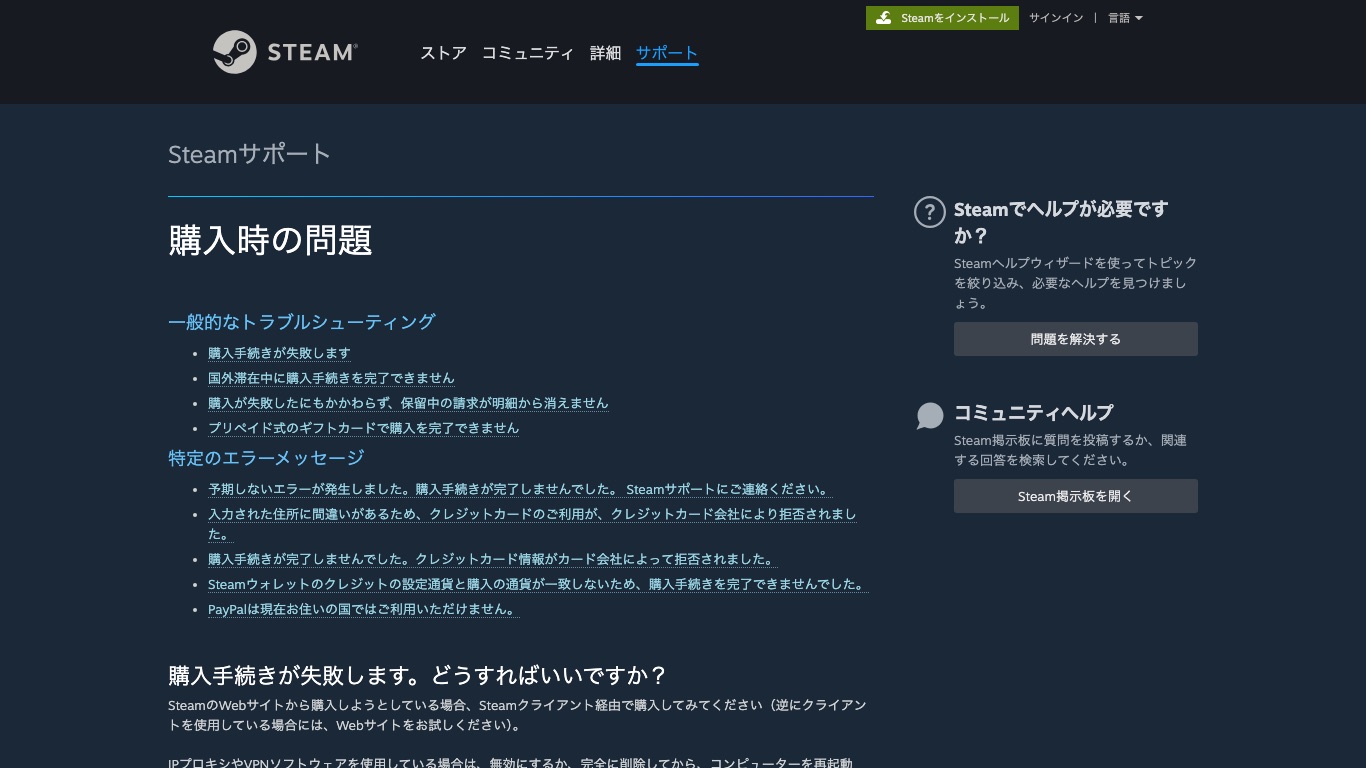Click the Steamでヘルプが必要ですか？ heading
1366x768 pixels.
[1061, 222]
